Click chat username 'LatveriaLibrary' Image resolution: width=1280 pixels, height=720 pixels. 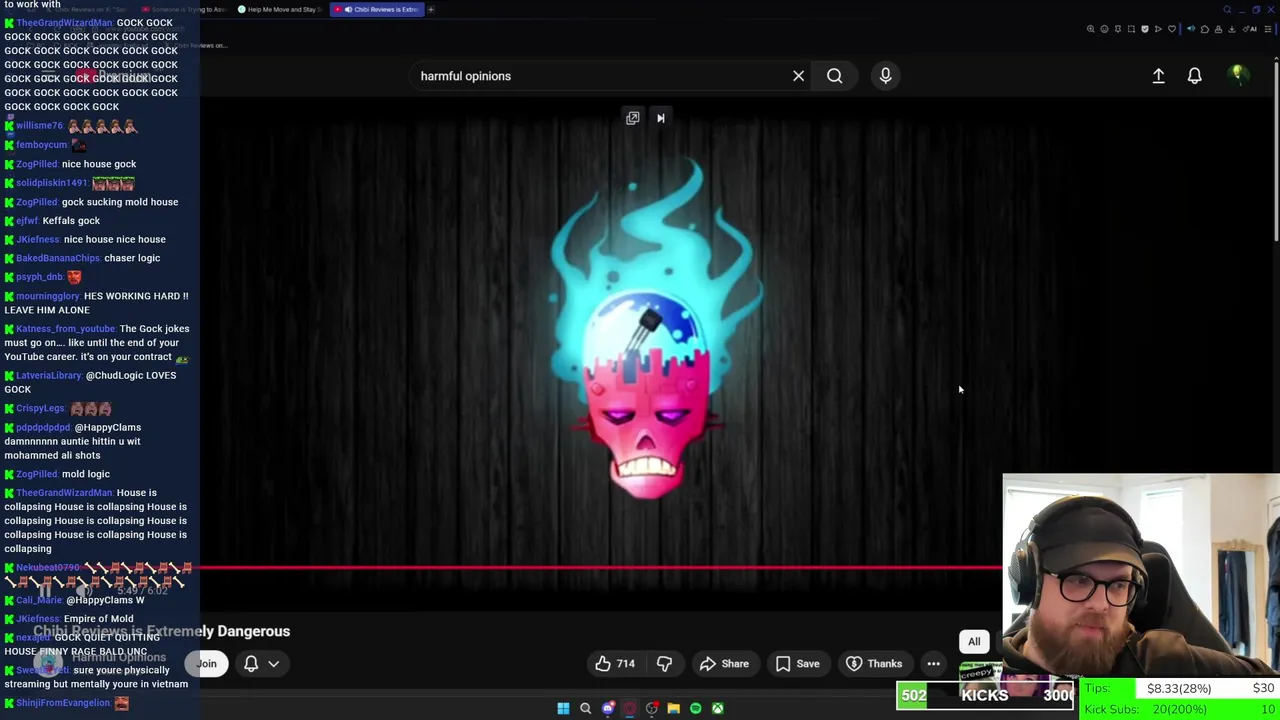point(49,375)
